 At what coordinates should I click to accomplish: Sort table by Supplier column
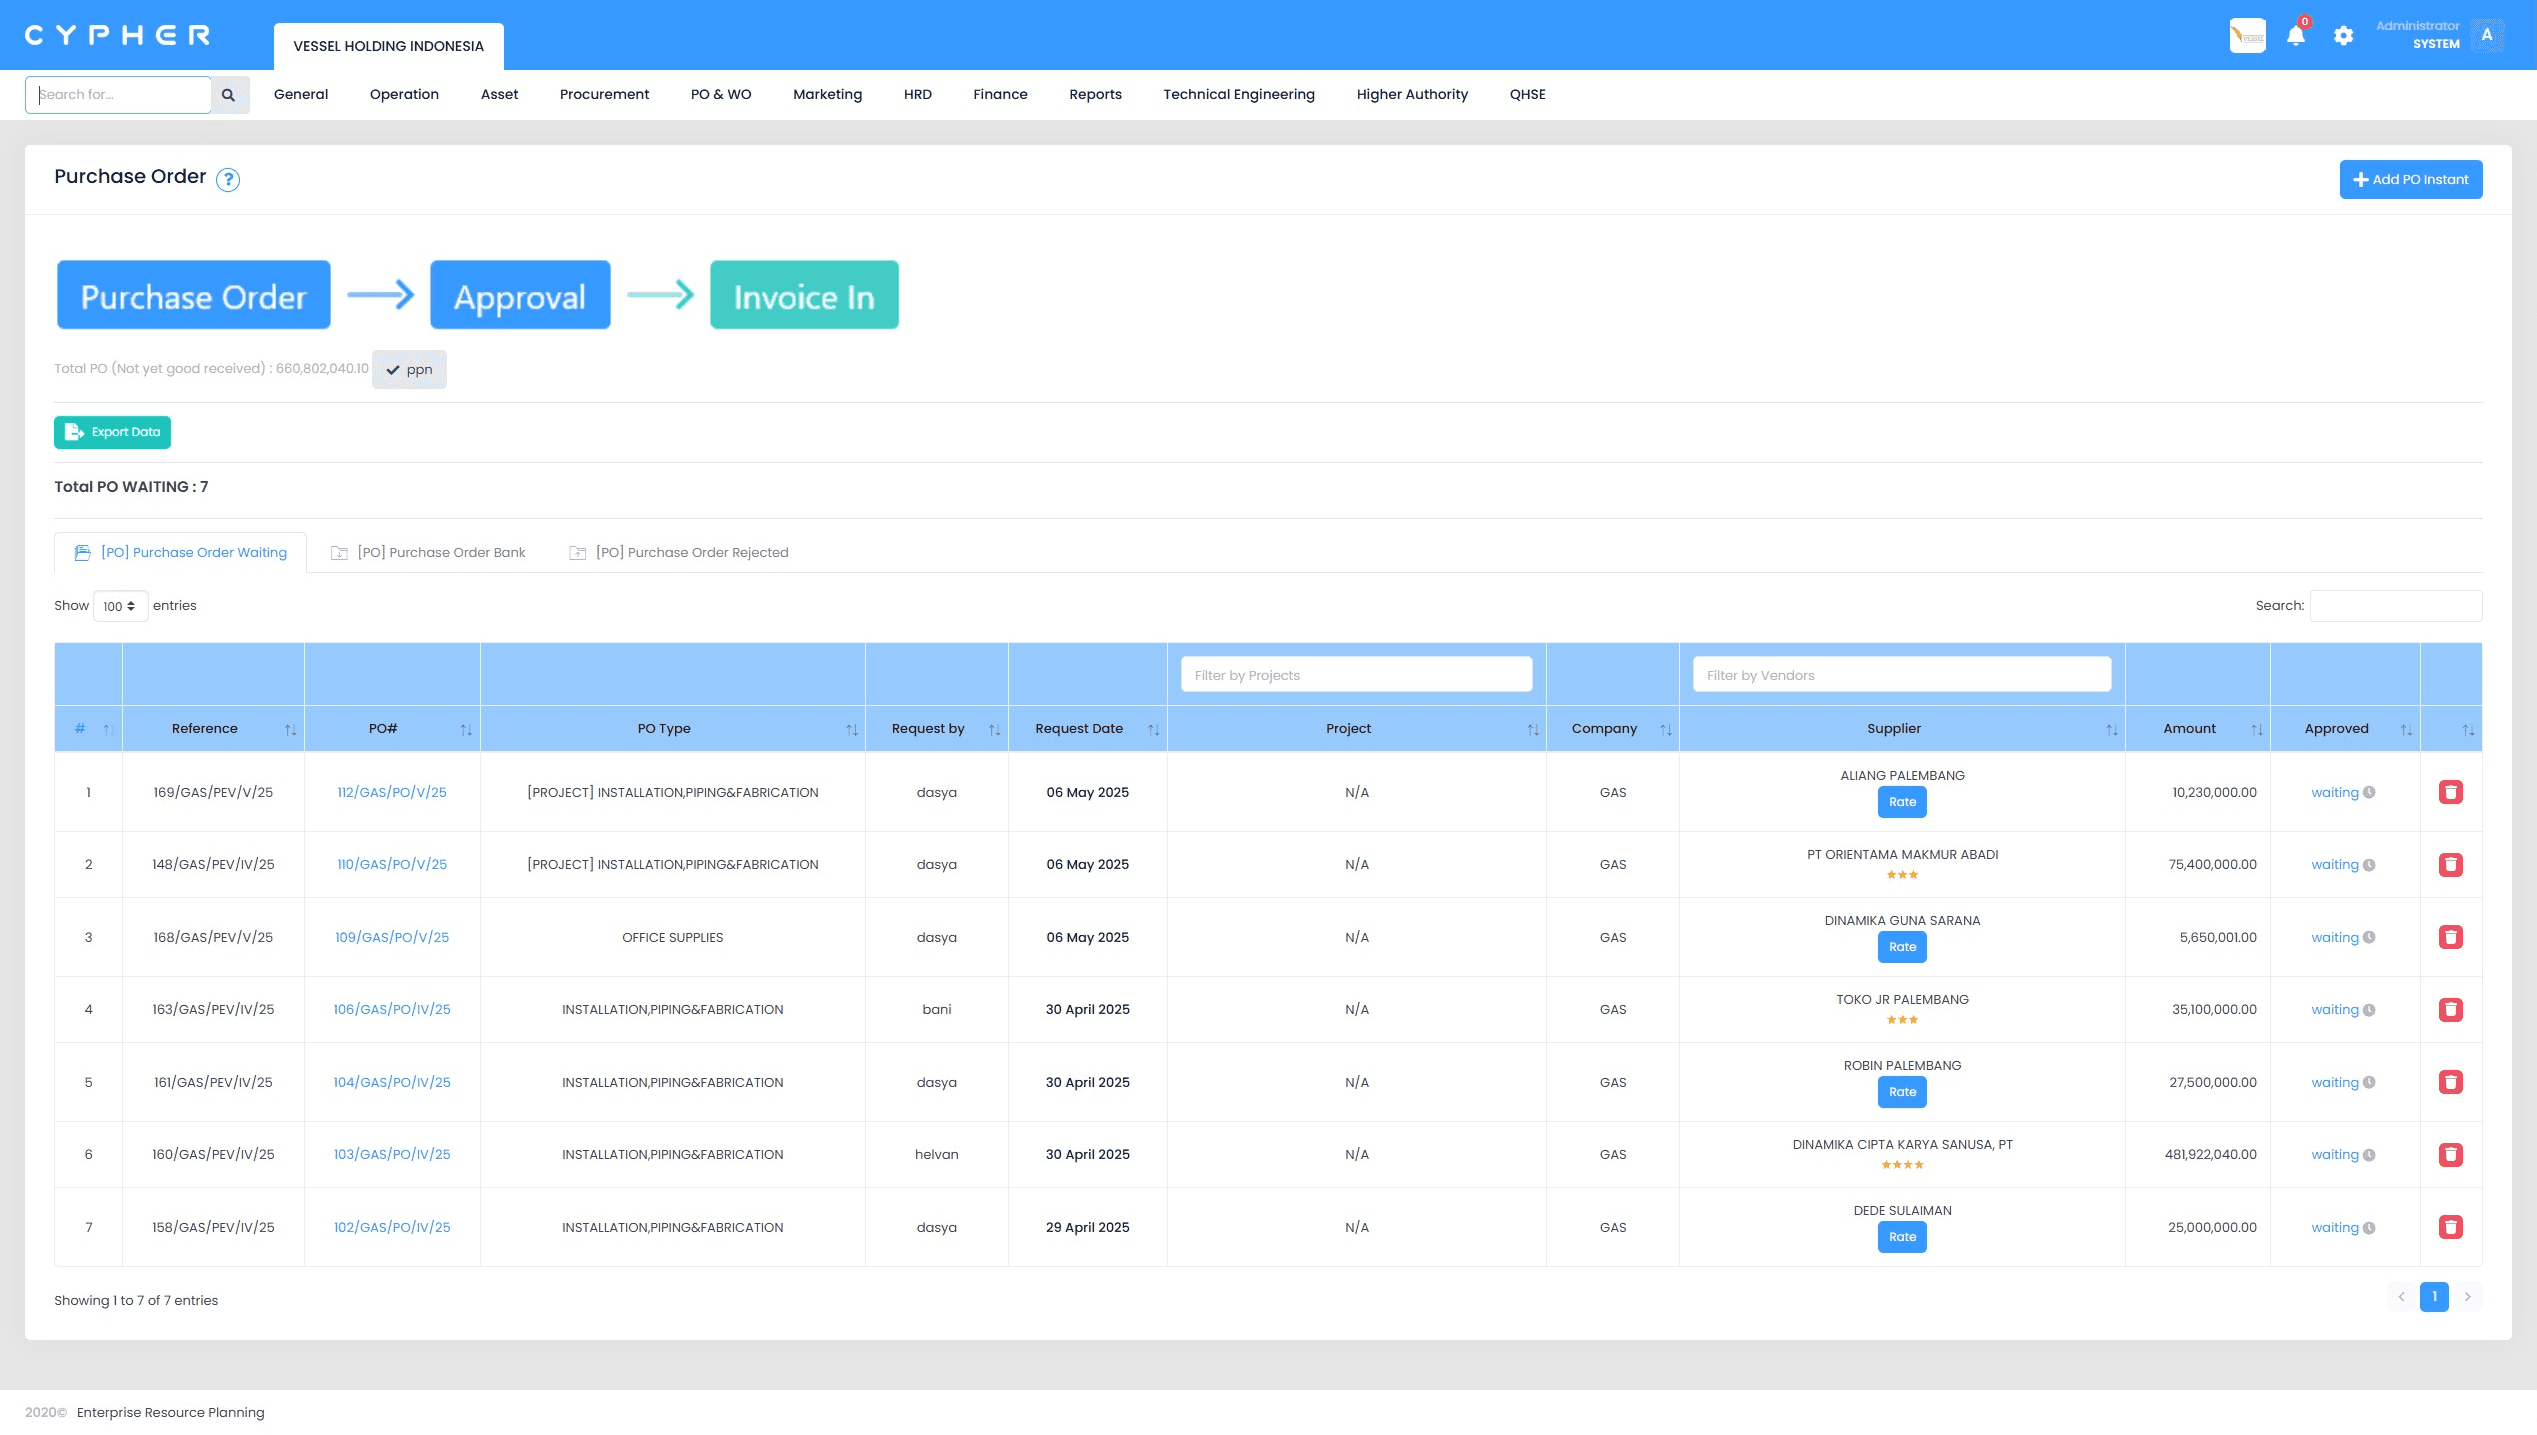1902,729
